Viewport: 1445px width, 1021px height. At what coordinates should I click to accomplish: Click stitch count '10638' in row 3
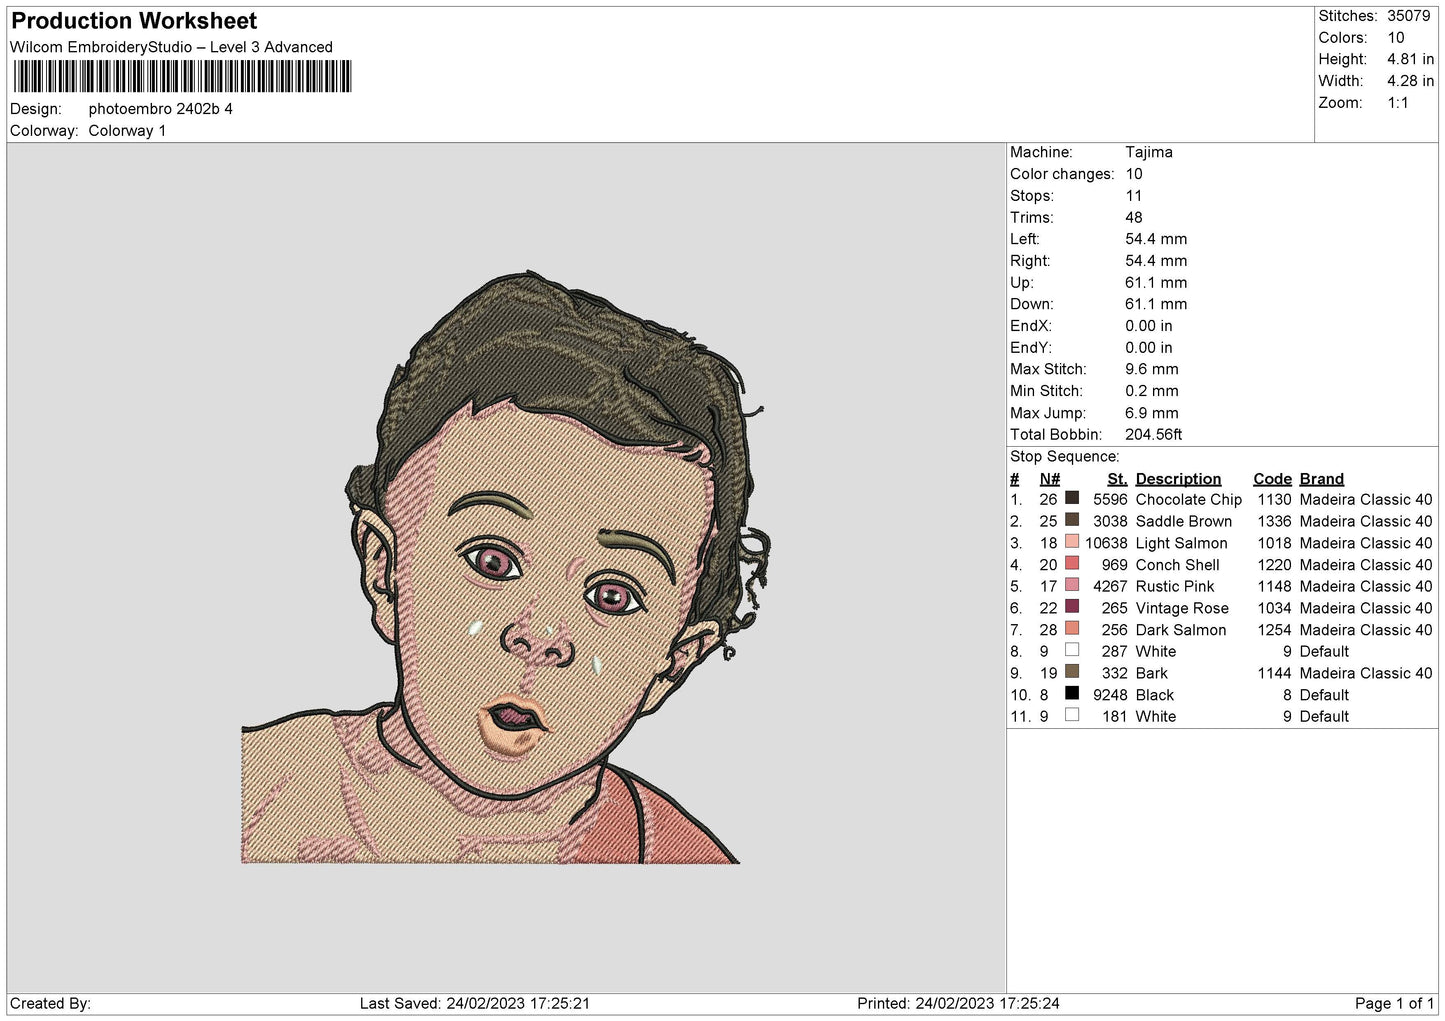(x=1106, y=543)
